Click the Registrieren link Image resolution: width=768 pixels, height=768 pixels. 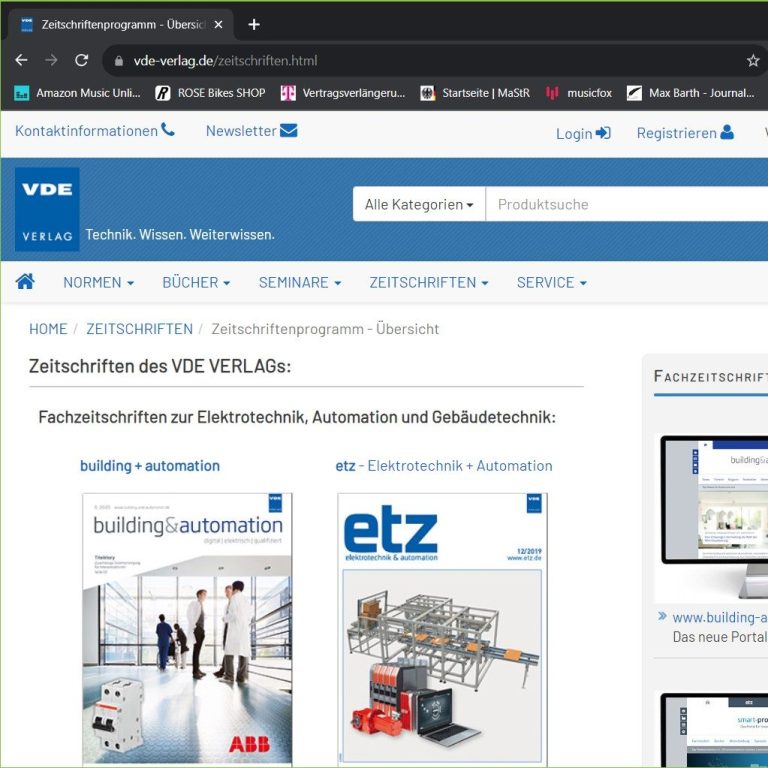(x=685, y=133)
